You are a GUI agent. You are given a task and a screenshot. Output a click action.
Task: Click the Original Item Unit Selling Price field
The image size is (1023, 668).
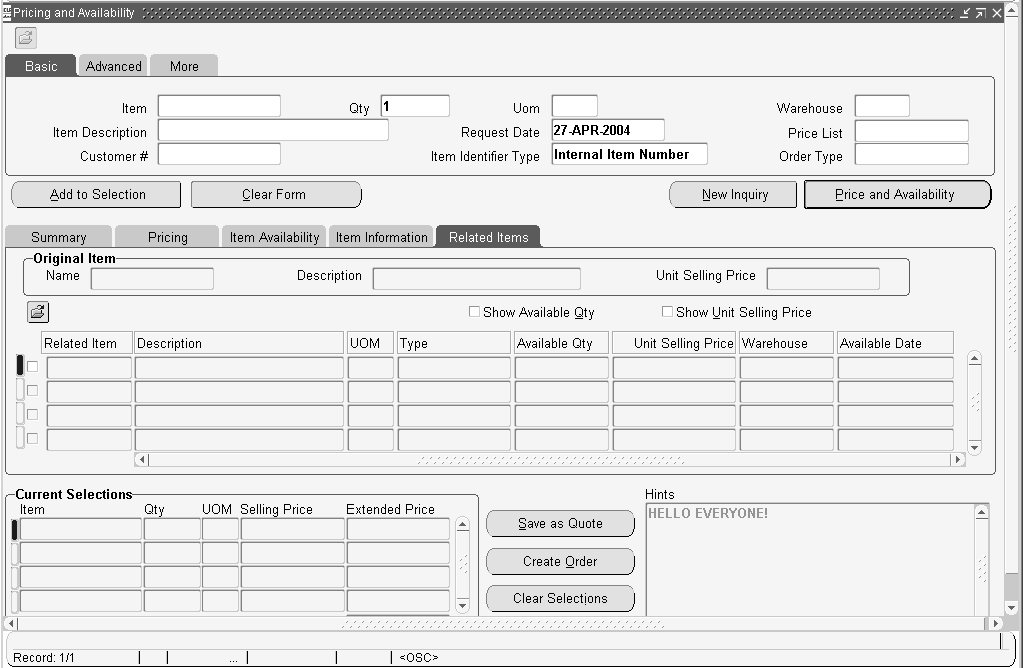823,279
